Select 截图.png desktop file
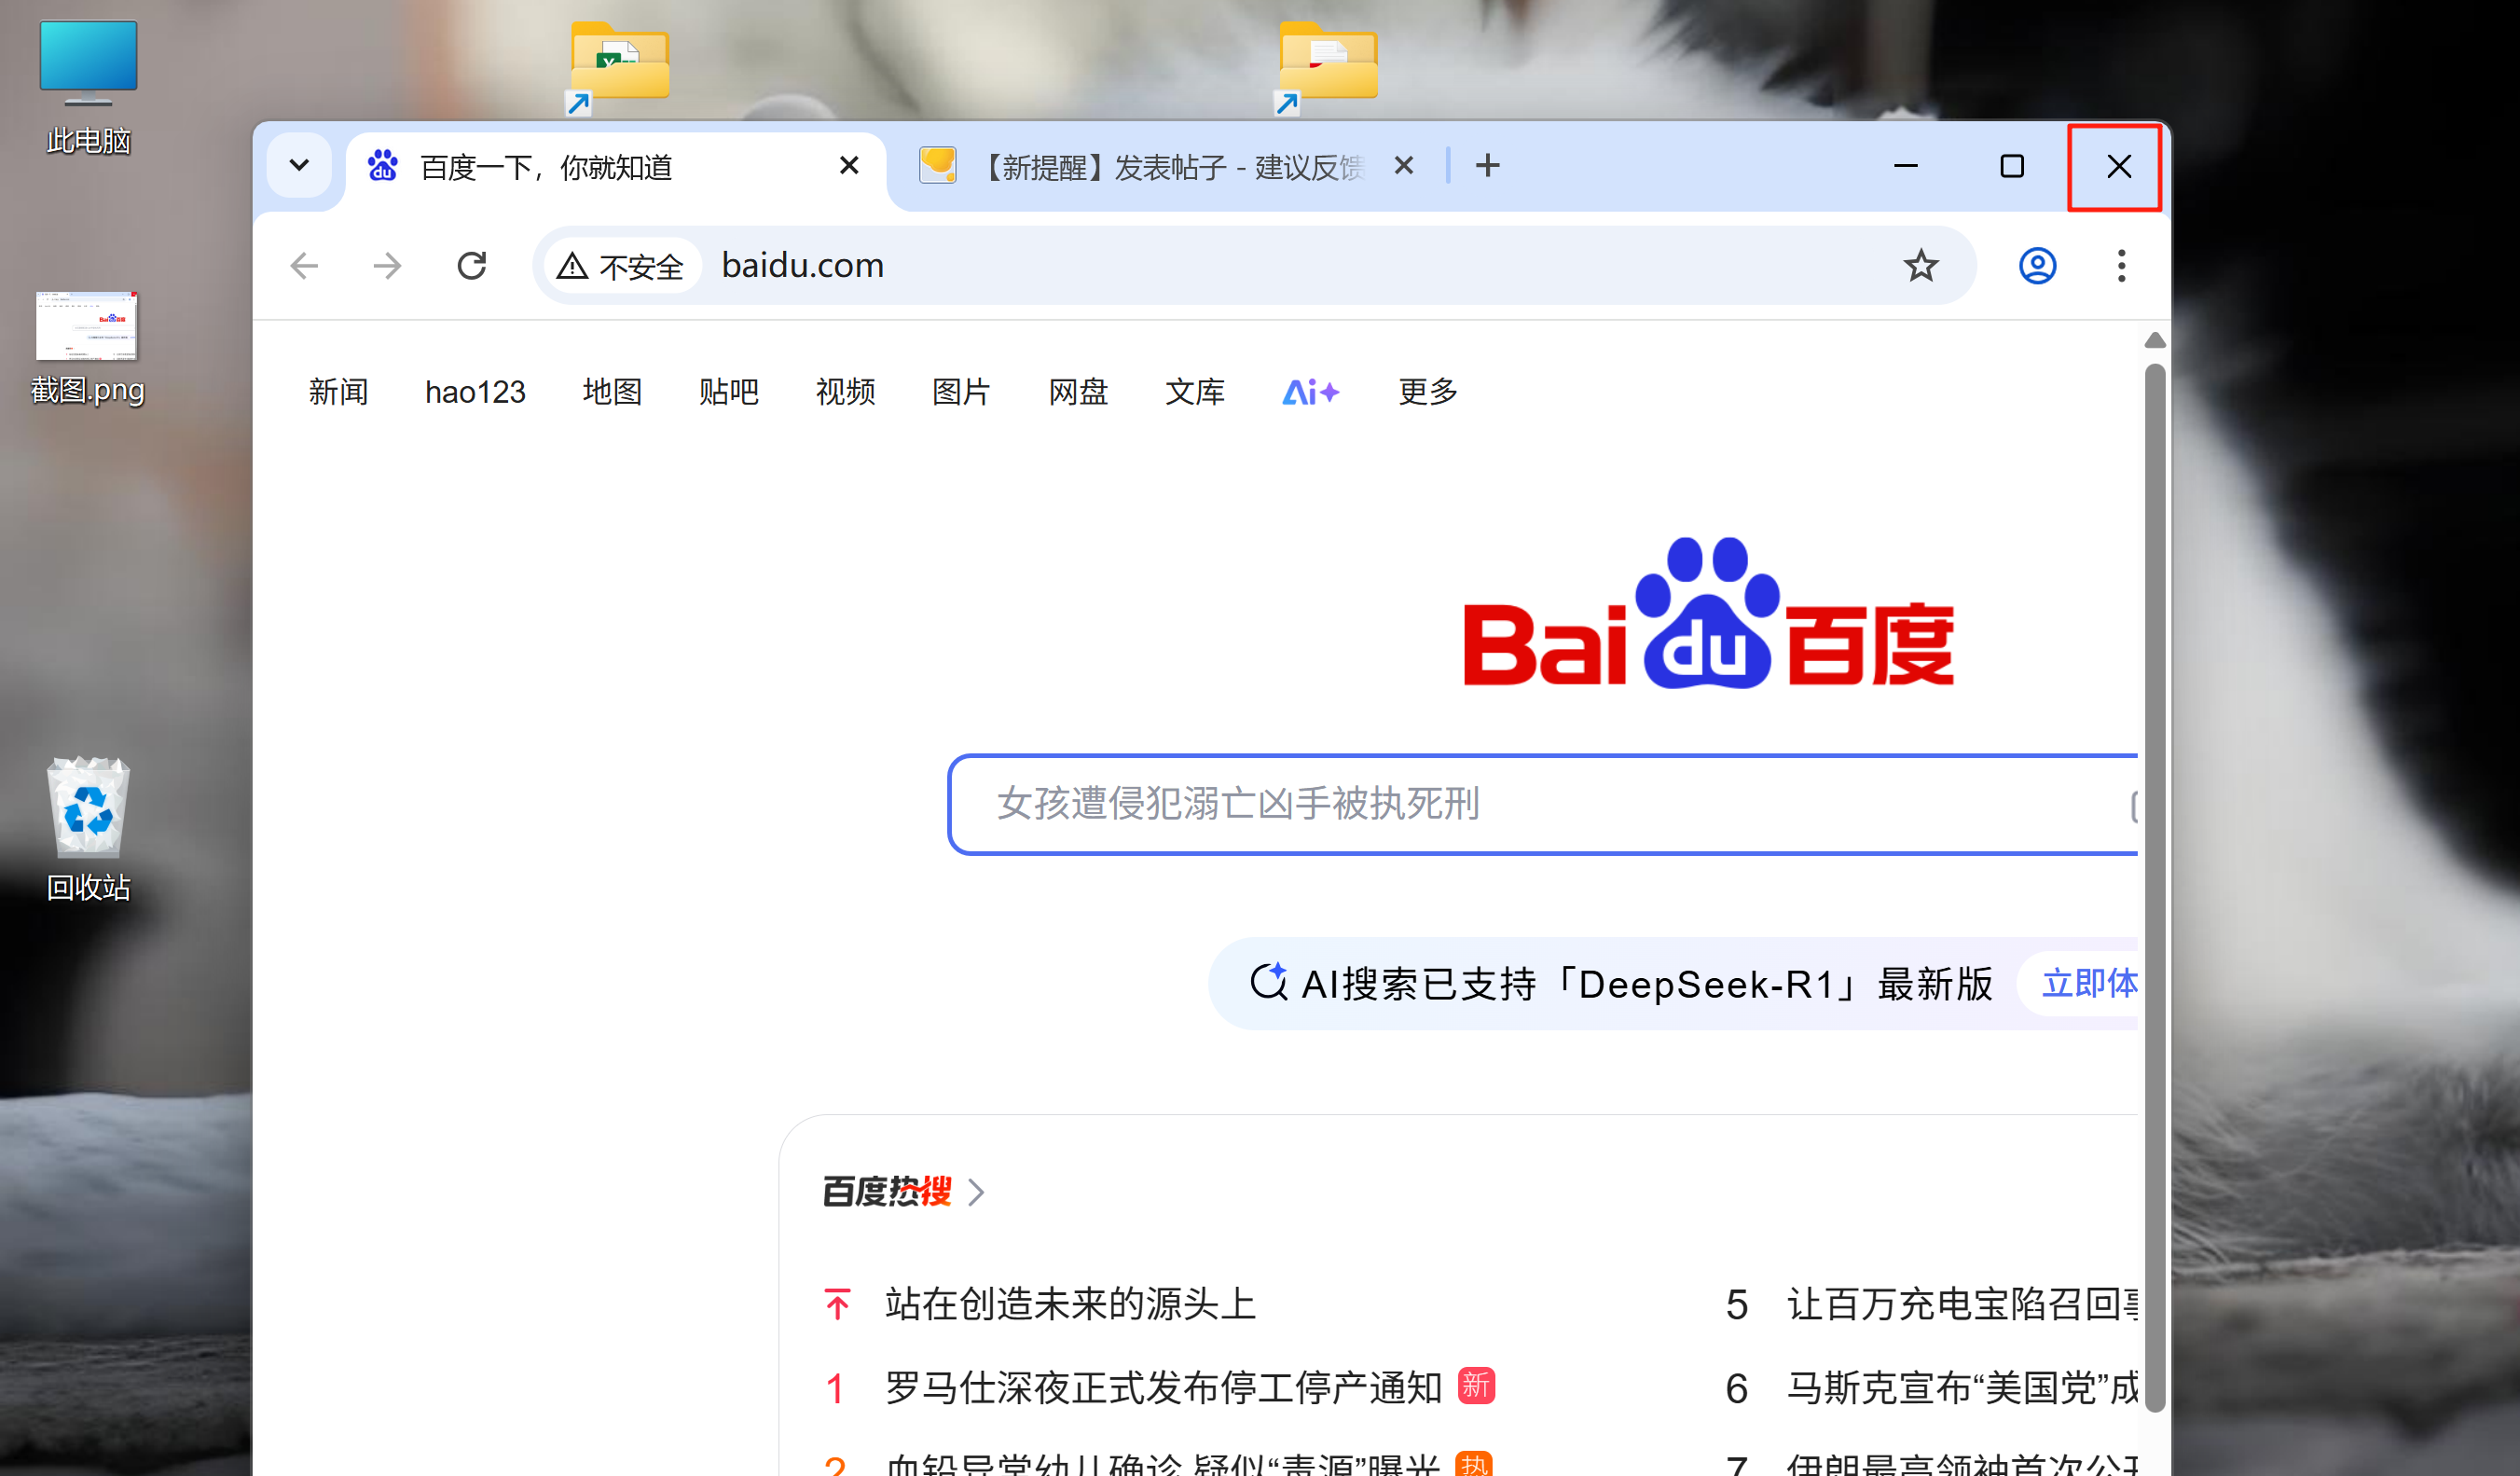2520x1476 pixels. point(88,348)
